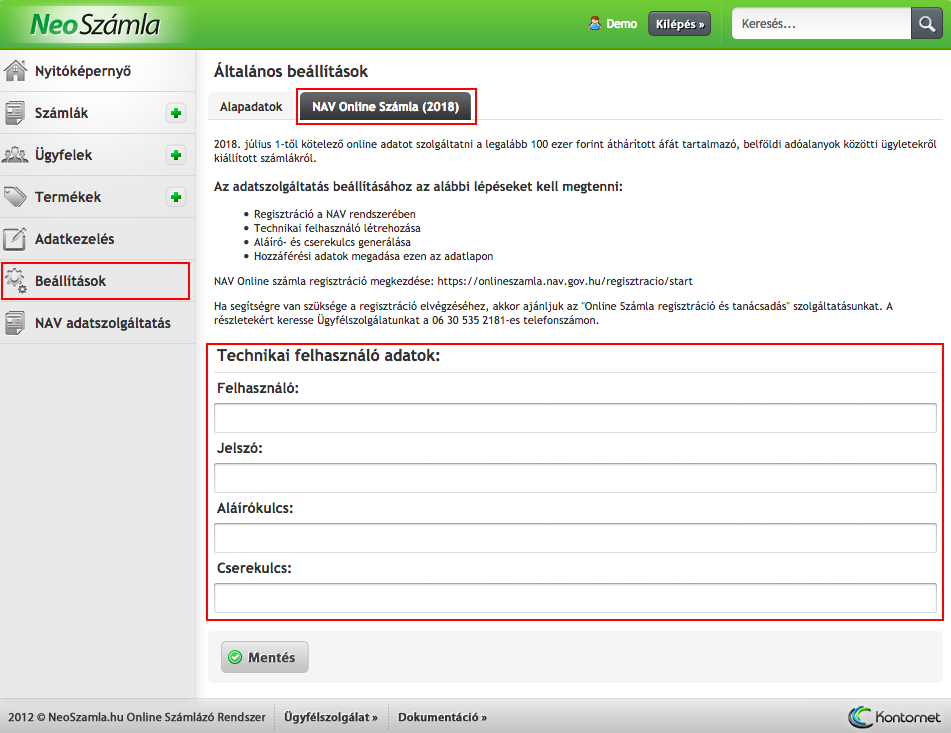Focus the Keresés search field
951x733 pixels.
point(821,24)
